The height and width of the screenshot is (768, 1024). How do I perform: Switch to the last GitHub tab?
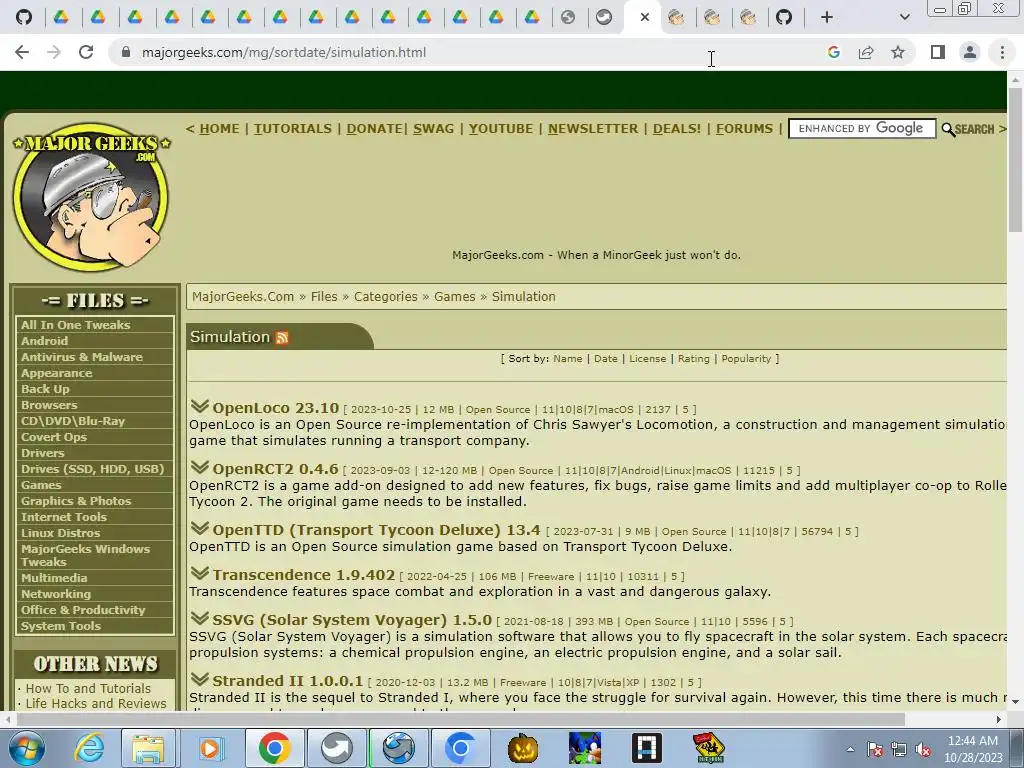(784, 17)
